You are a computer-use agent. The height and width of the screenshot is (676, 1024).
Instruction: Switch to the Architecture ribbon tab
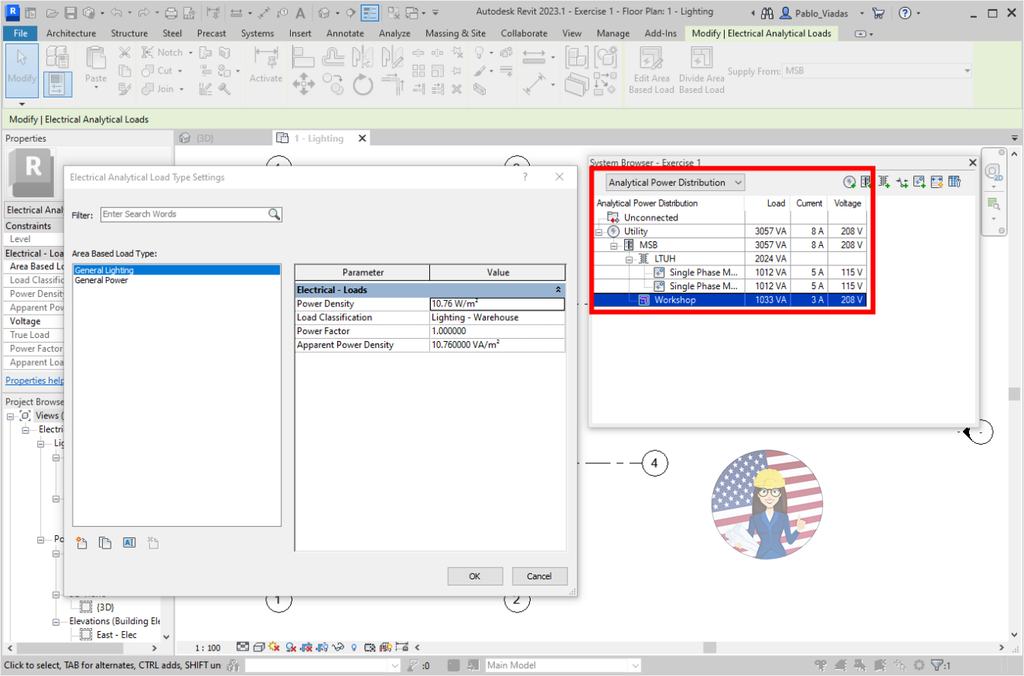point(70,33)
